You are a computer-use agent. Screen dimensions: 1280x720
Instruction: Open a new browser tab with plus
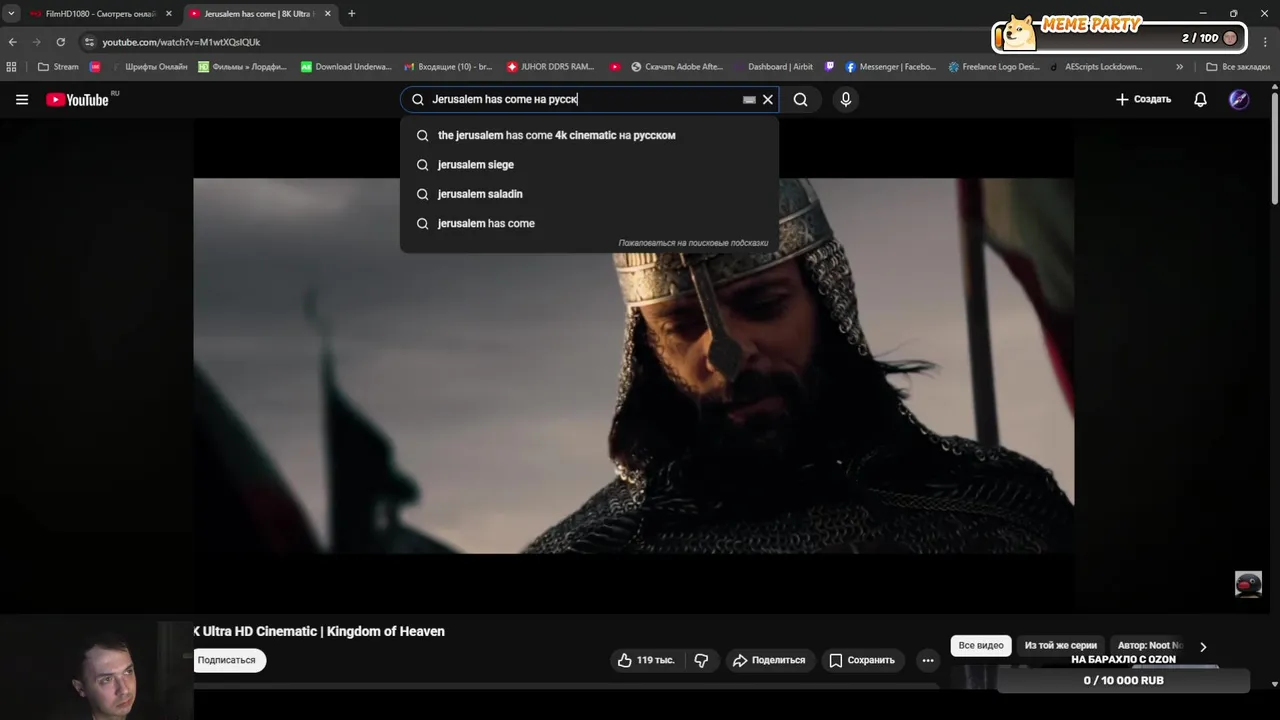(x=351, y=14)
